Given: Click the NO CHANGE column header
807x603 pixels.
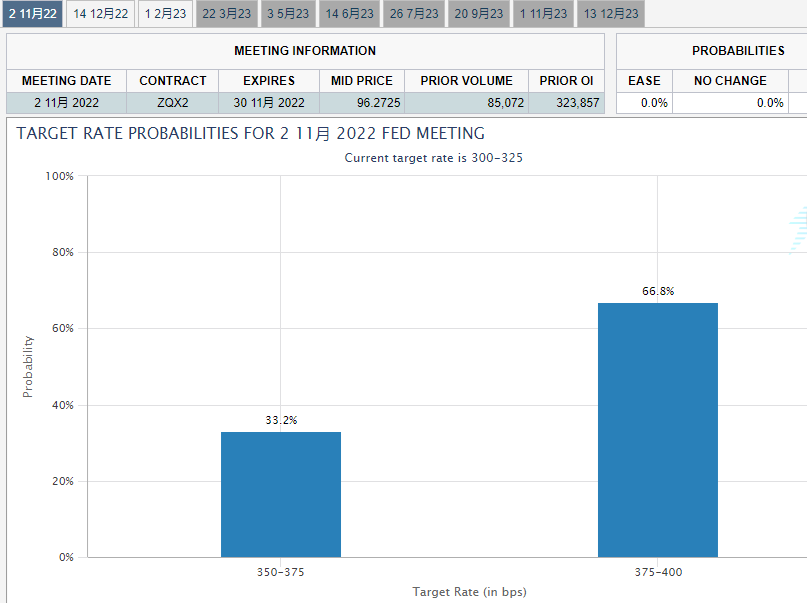Looking at the screenshot, I should [x=730, y=80].
